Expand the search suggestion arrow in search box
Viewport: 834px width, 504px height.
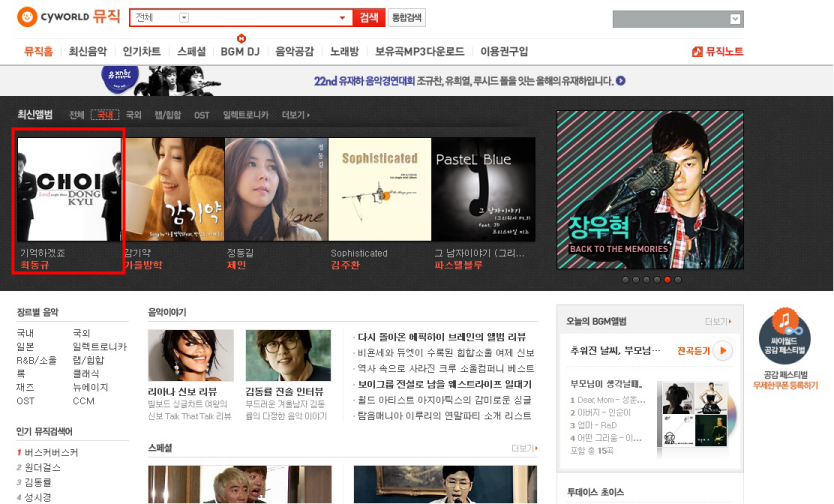point(342,18)
